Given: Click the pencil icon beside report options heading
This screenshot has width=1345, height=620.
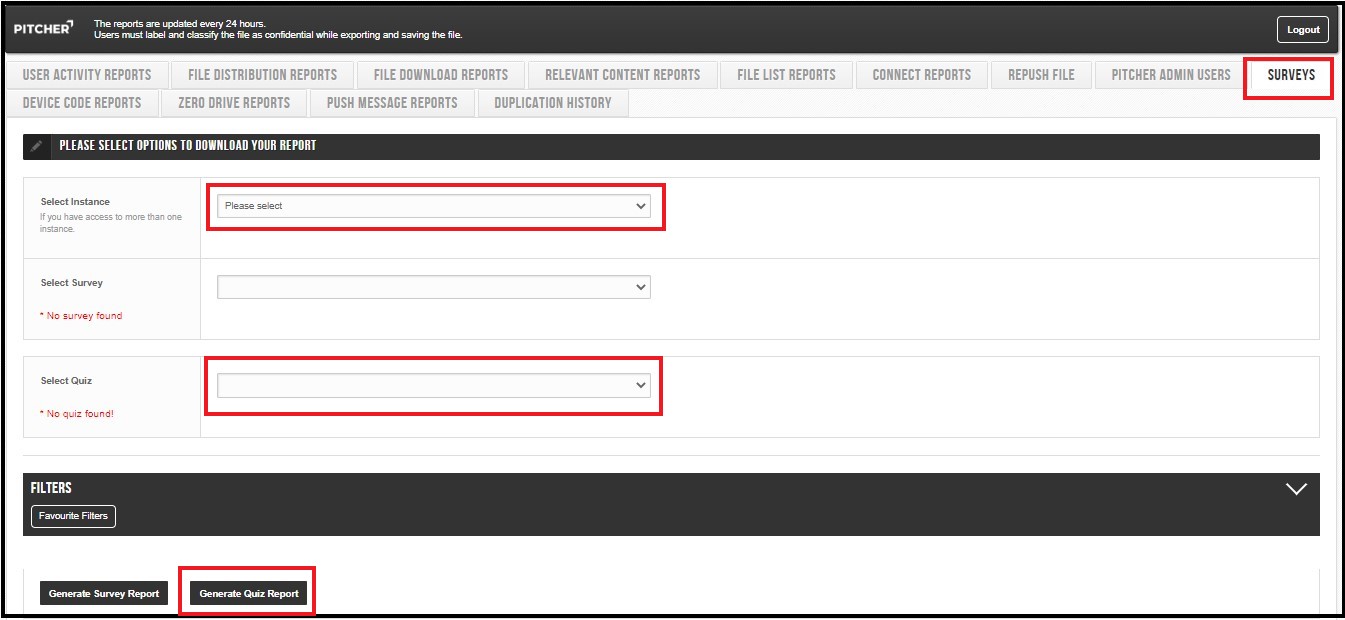Looking at the screenshot, I should (x=37, y=146).
